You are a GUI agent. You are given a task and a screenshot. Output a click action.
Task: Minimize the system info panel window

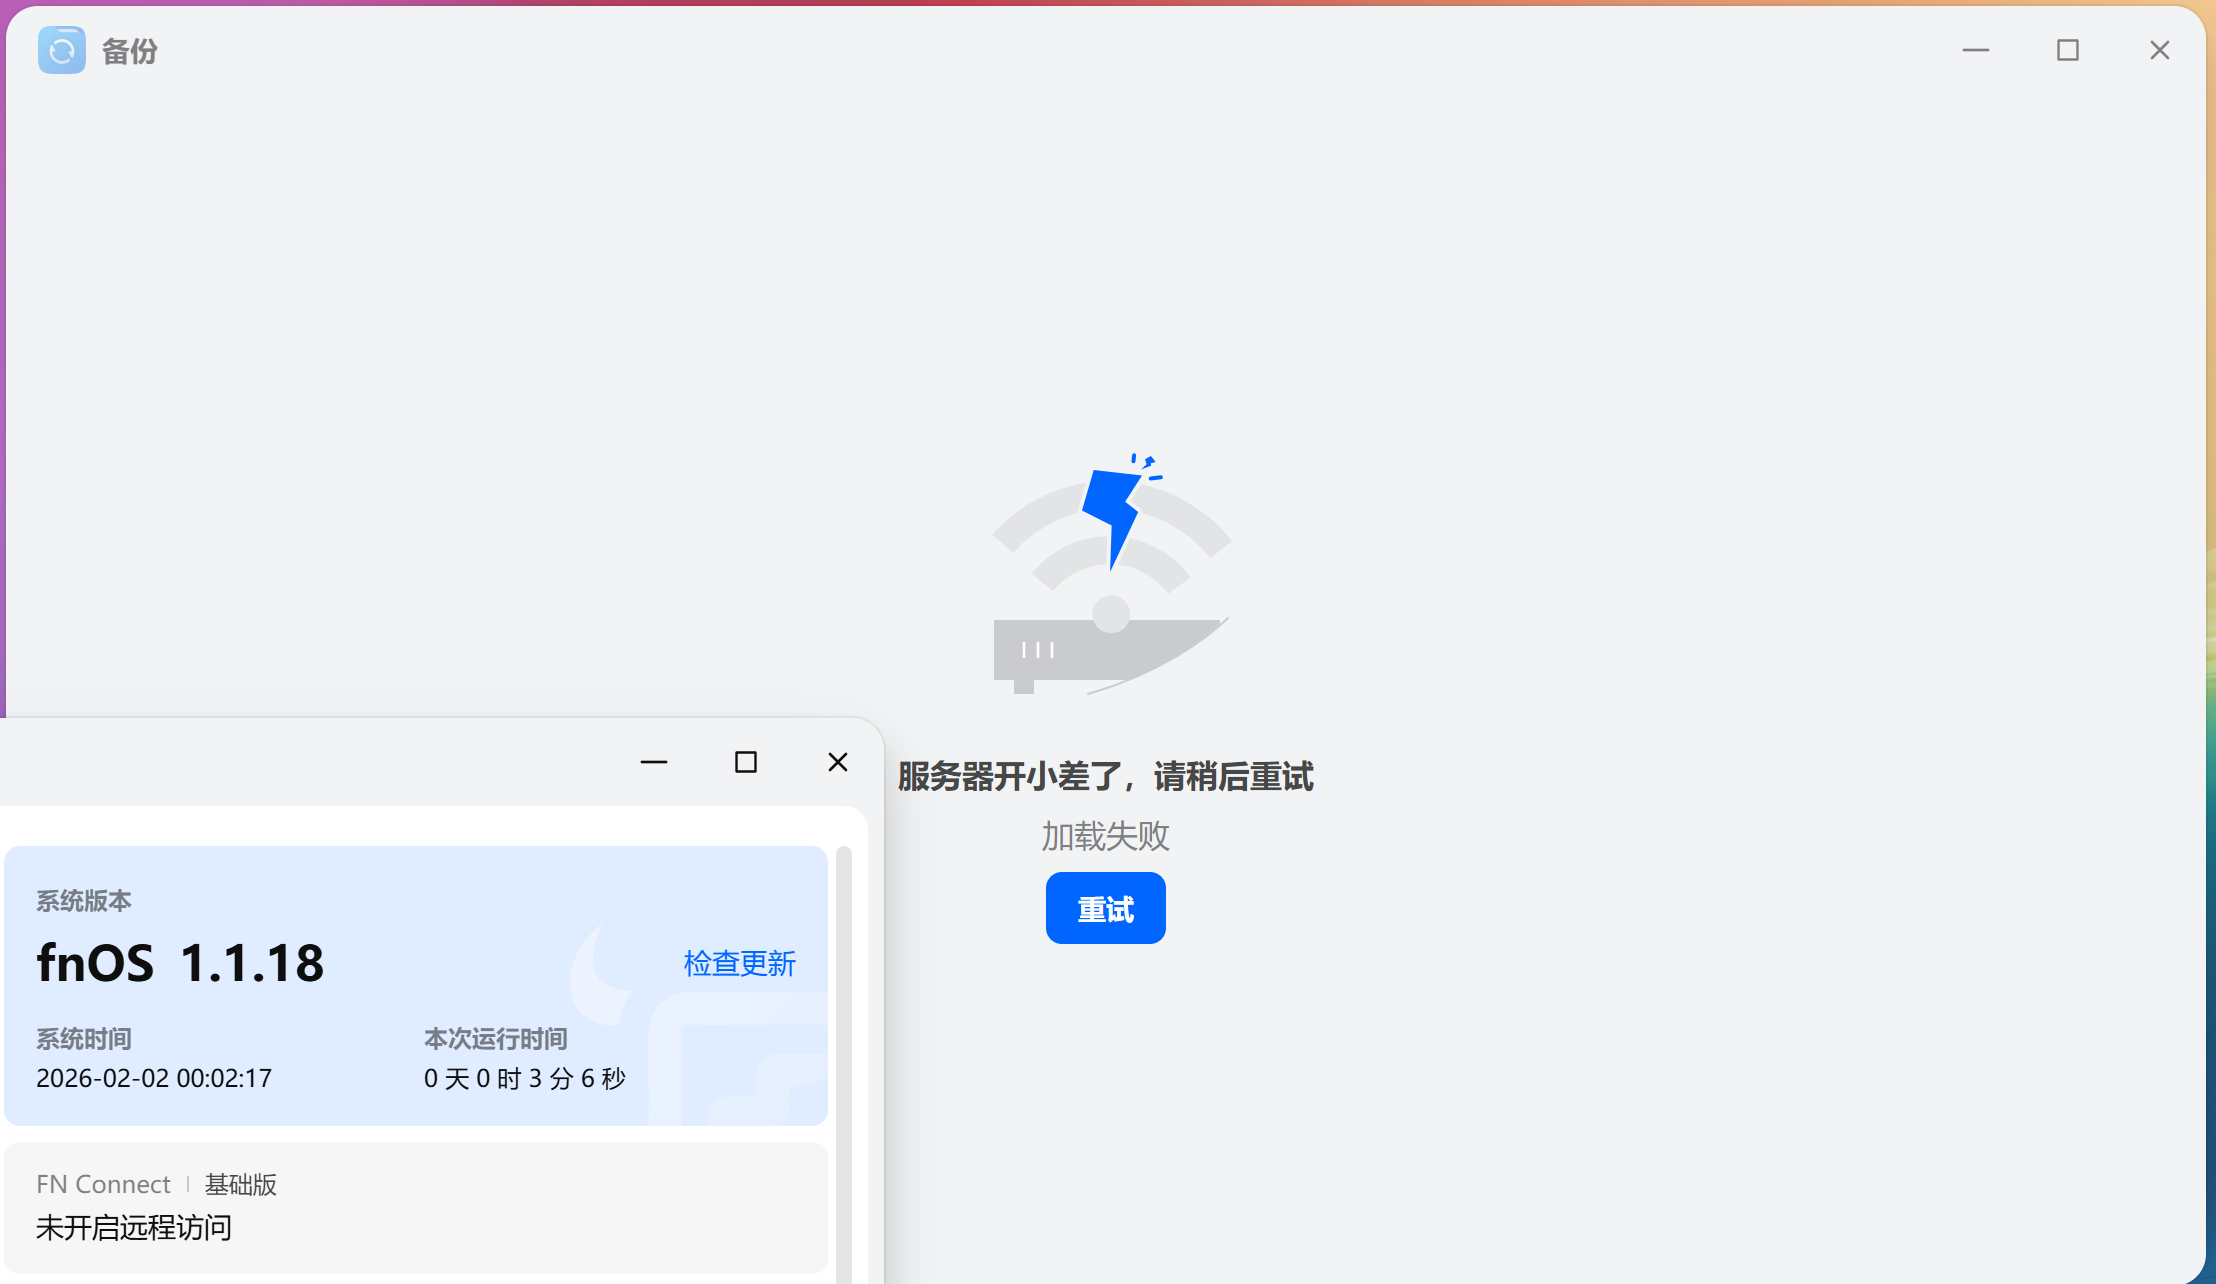(x=655, y=762)
